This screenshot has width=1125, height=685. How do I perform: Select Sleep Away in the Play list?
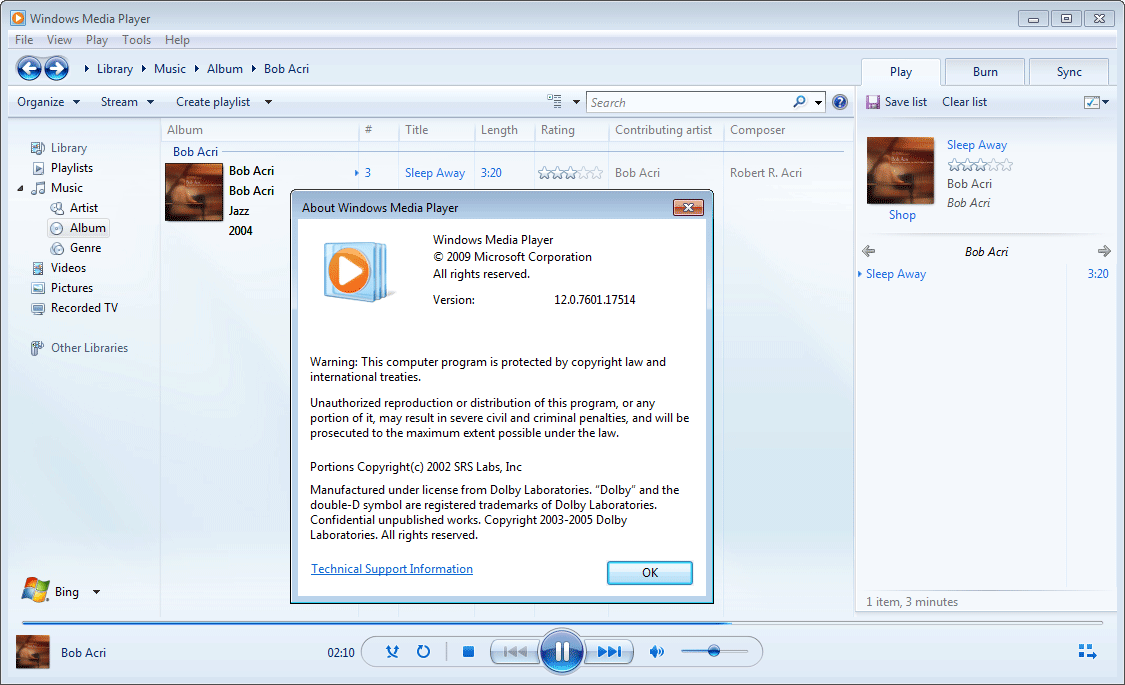(x=895, y=274)
